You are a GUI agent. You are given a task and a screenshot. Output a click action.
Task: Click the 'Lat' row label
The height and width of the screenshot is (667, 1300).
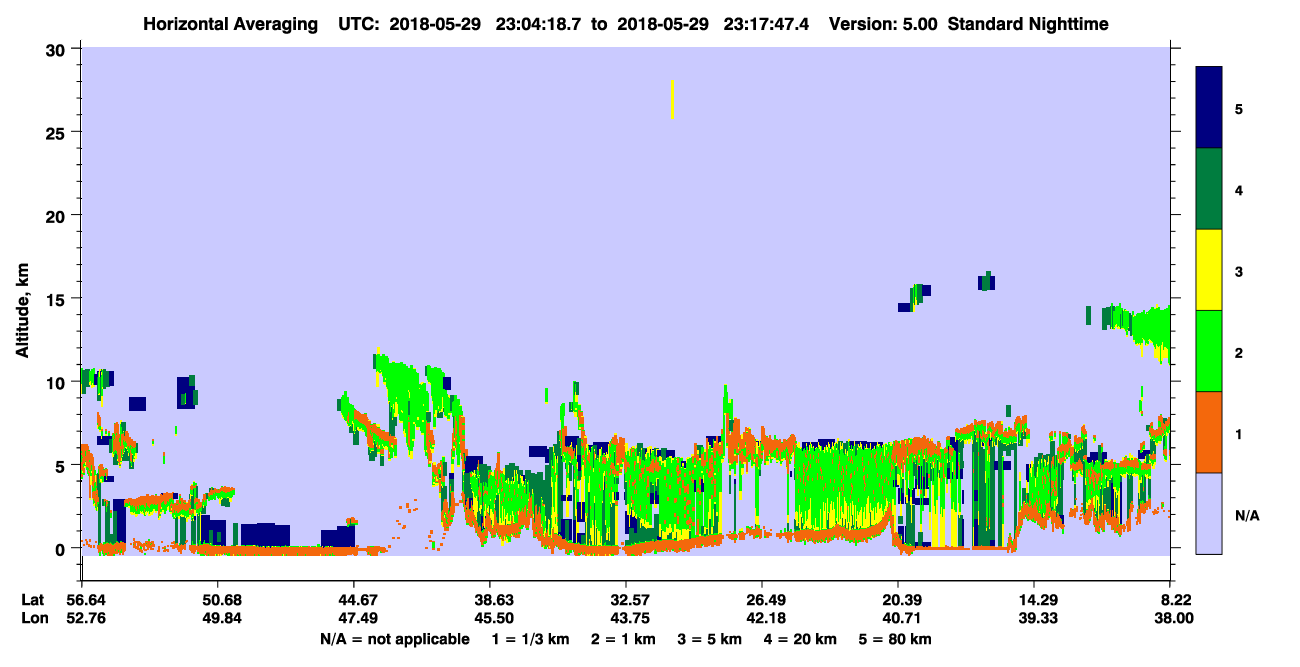coord(33,600)
